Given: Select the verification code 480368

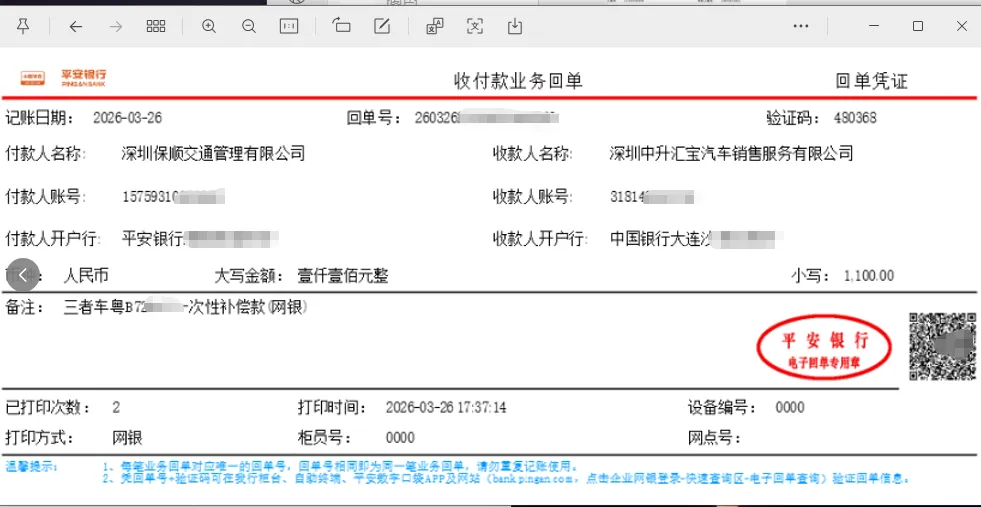Looking at the screenshot, I should coord(855,118).
